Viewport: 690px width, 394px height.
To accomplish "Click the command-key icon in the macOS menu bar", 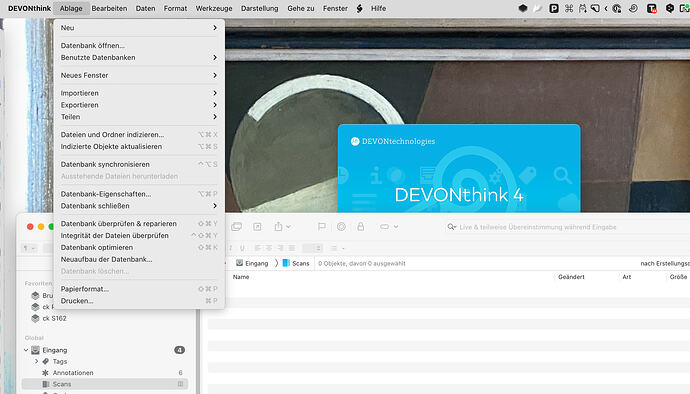I will (569, 8).
